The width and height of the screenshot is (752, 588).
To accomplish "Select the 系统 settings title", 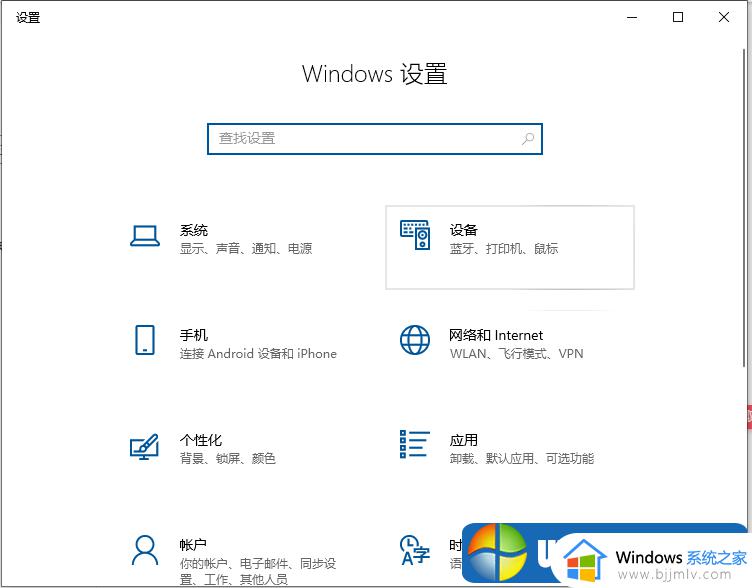I will pyautogui.click(x=194, y=230).
